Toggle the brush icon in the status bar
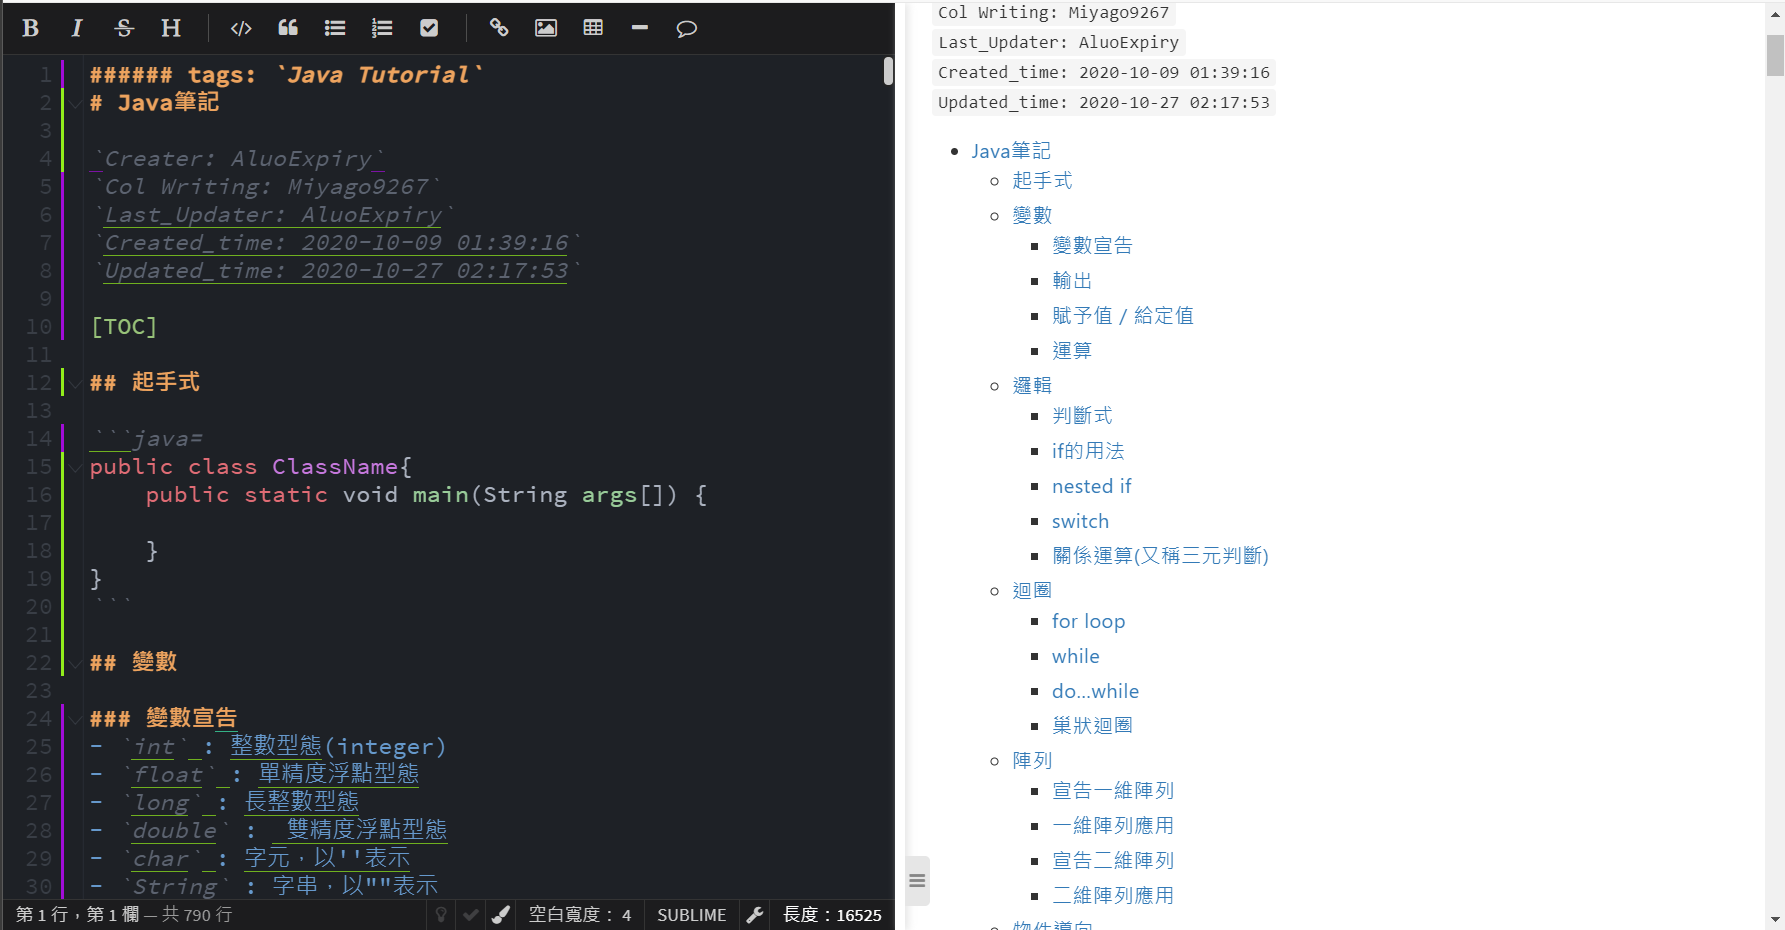The width and height of the screenshot is (1785, 930). (x=500, y=914)
